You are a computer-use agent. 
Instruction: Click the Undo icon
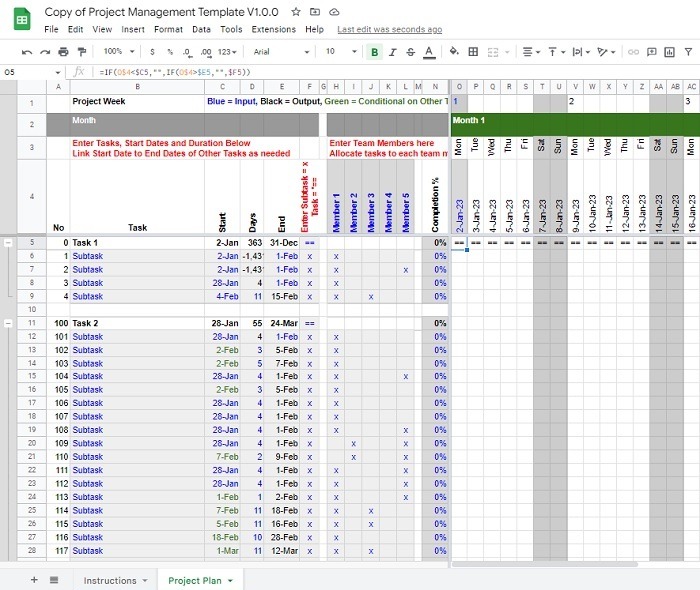[27, 52]
